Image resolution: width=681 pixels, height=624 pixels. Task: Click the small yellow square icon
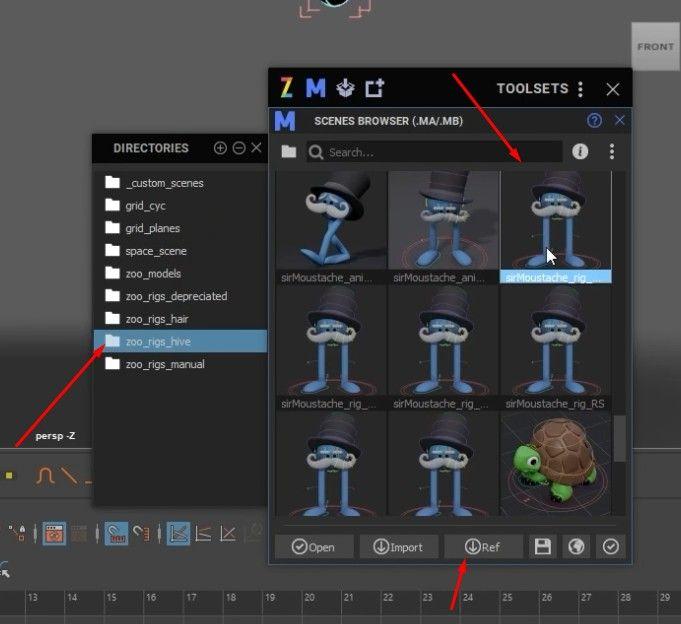pos(9,475)
